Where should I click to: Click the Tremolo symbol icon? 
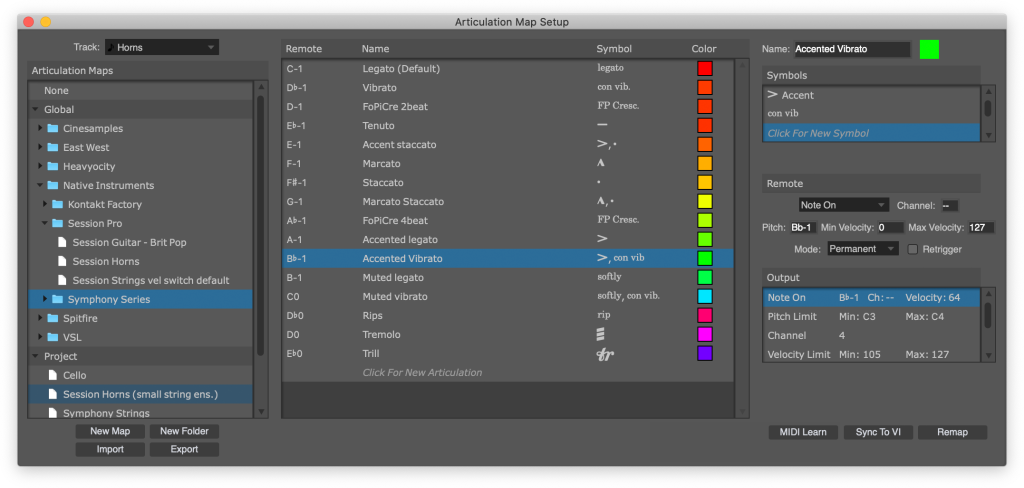click(x=601, y=335)
